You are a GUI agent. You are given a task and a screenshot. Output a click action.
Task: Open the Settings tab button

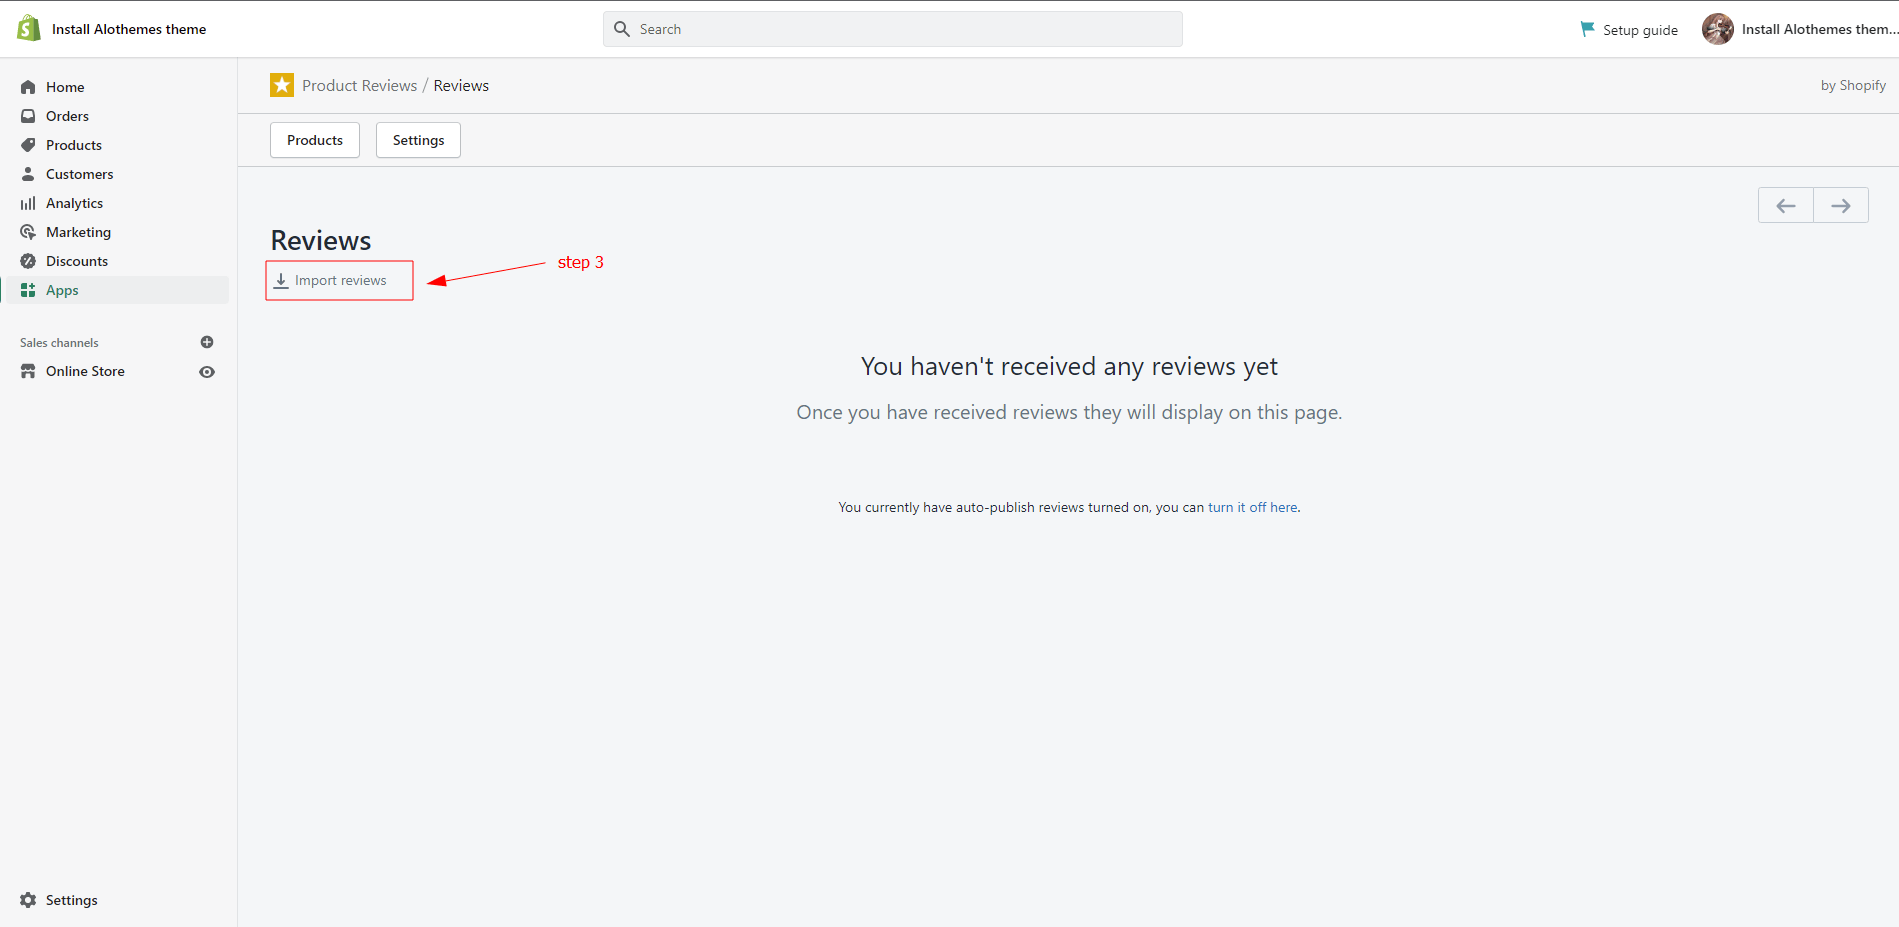[418, 140]
